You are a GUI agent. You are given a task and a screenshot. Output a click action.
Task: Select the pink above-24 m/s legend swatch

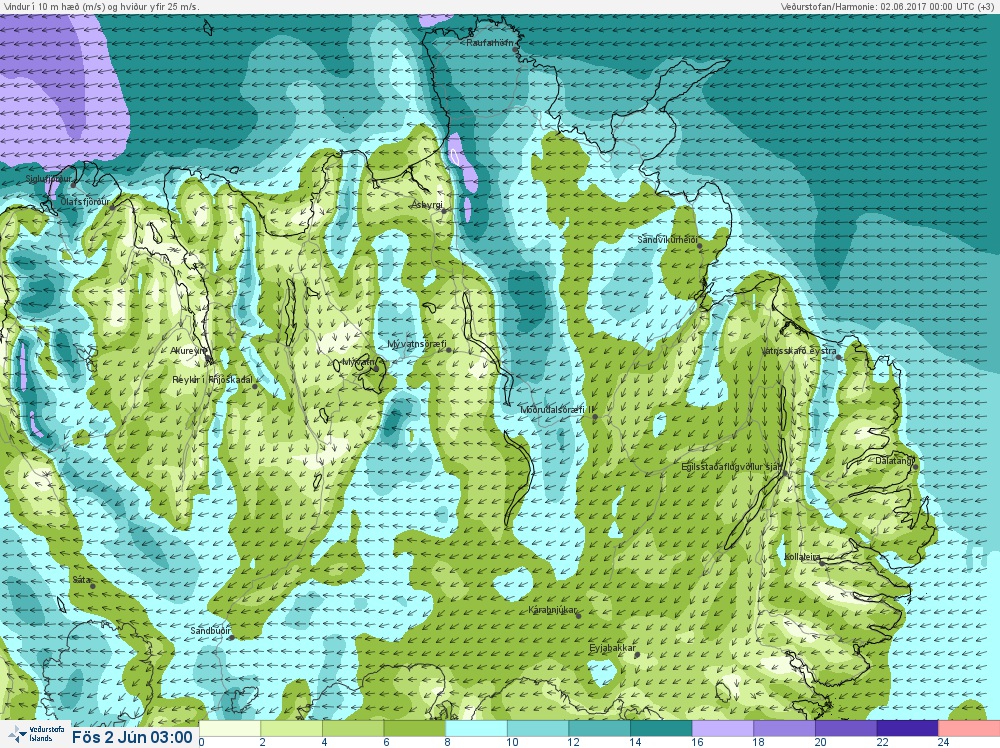pos(969,728)
